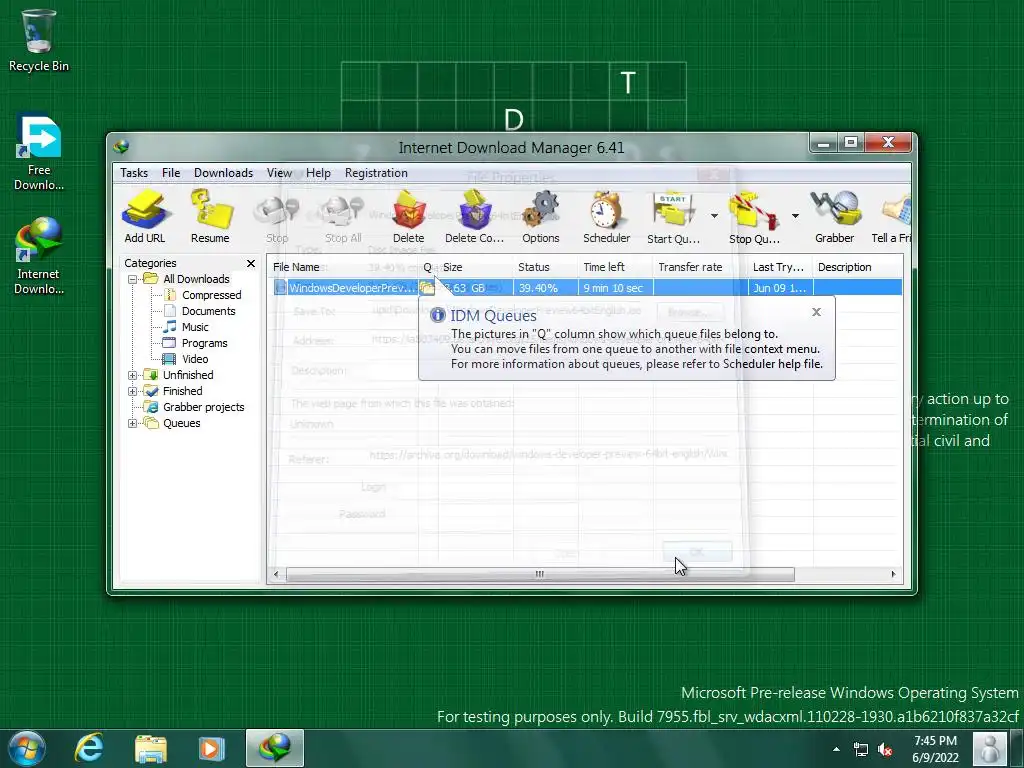Select the WindowsDeveloperPrev download row name
This screenshot has width=1024, height=768.
tap(353, 288)
